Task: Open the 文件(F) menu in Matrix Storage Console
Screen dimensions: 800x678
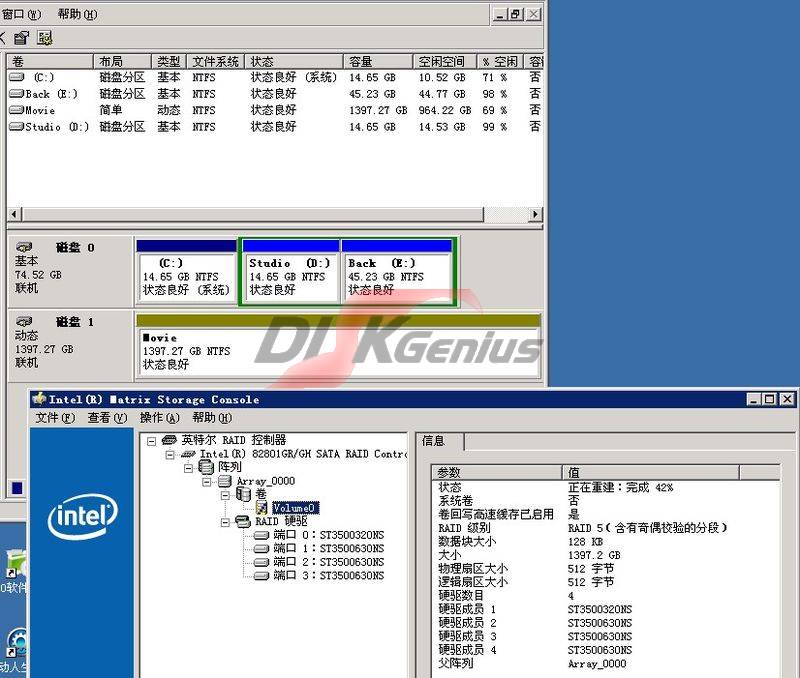Action: point(55,418)
